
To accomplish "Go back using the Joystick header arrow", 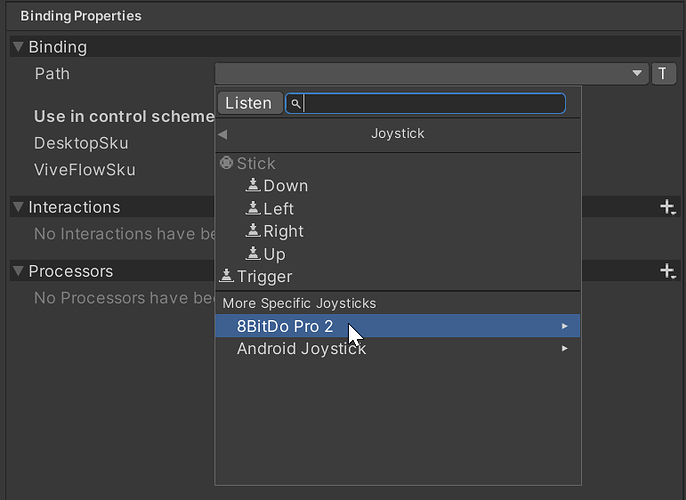I will 223,134.
